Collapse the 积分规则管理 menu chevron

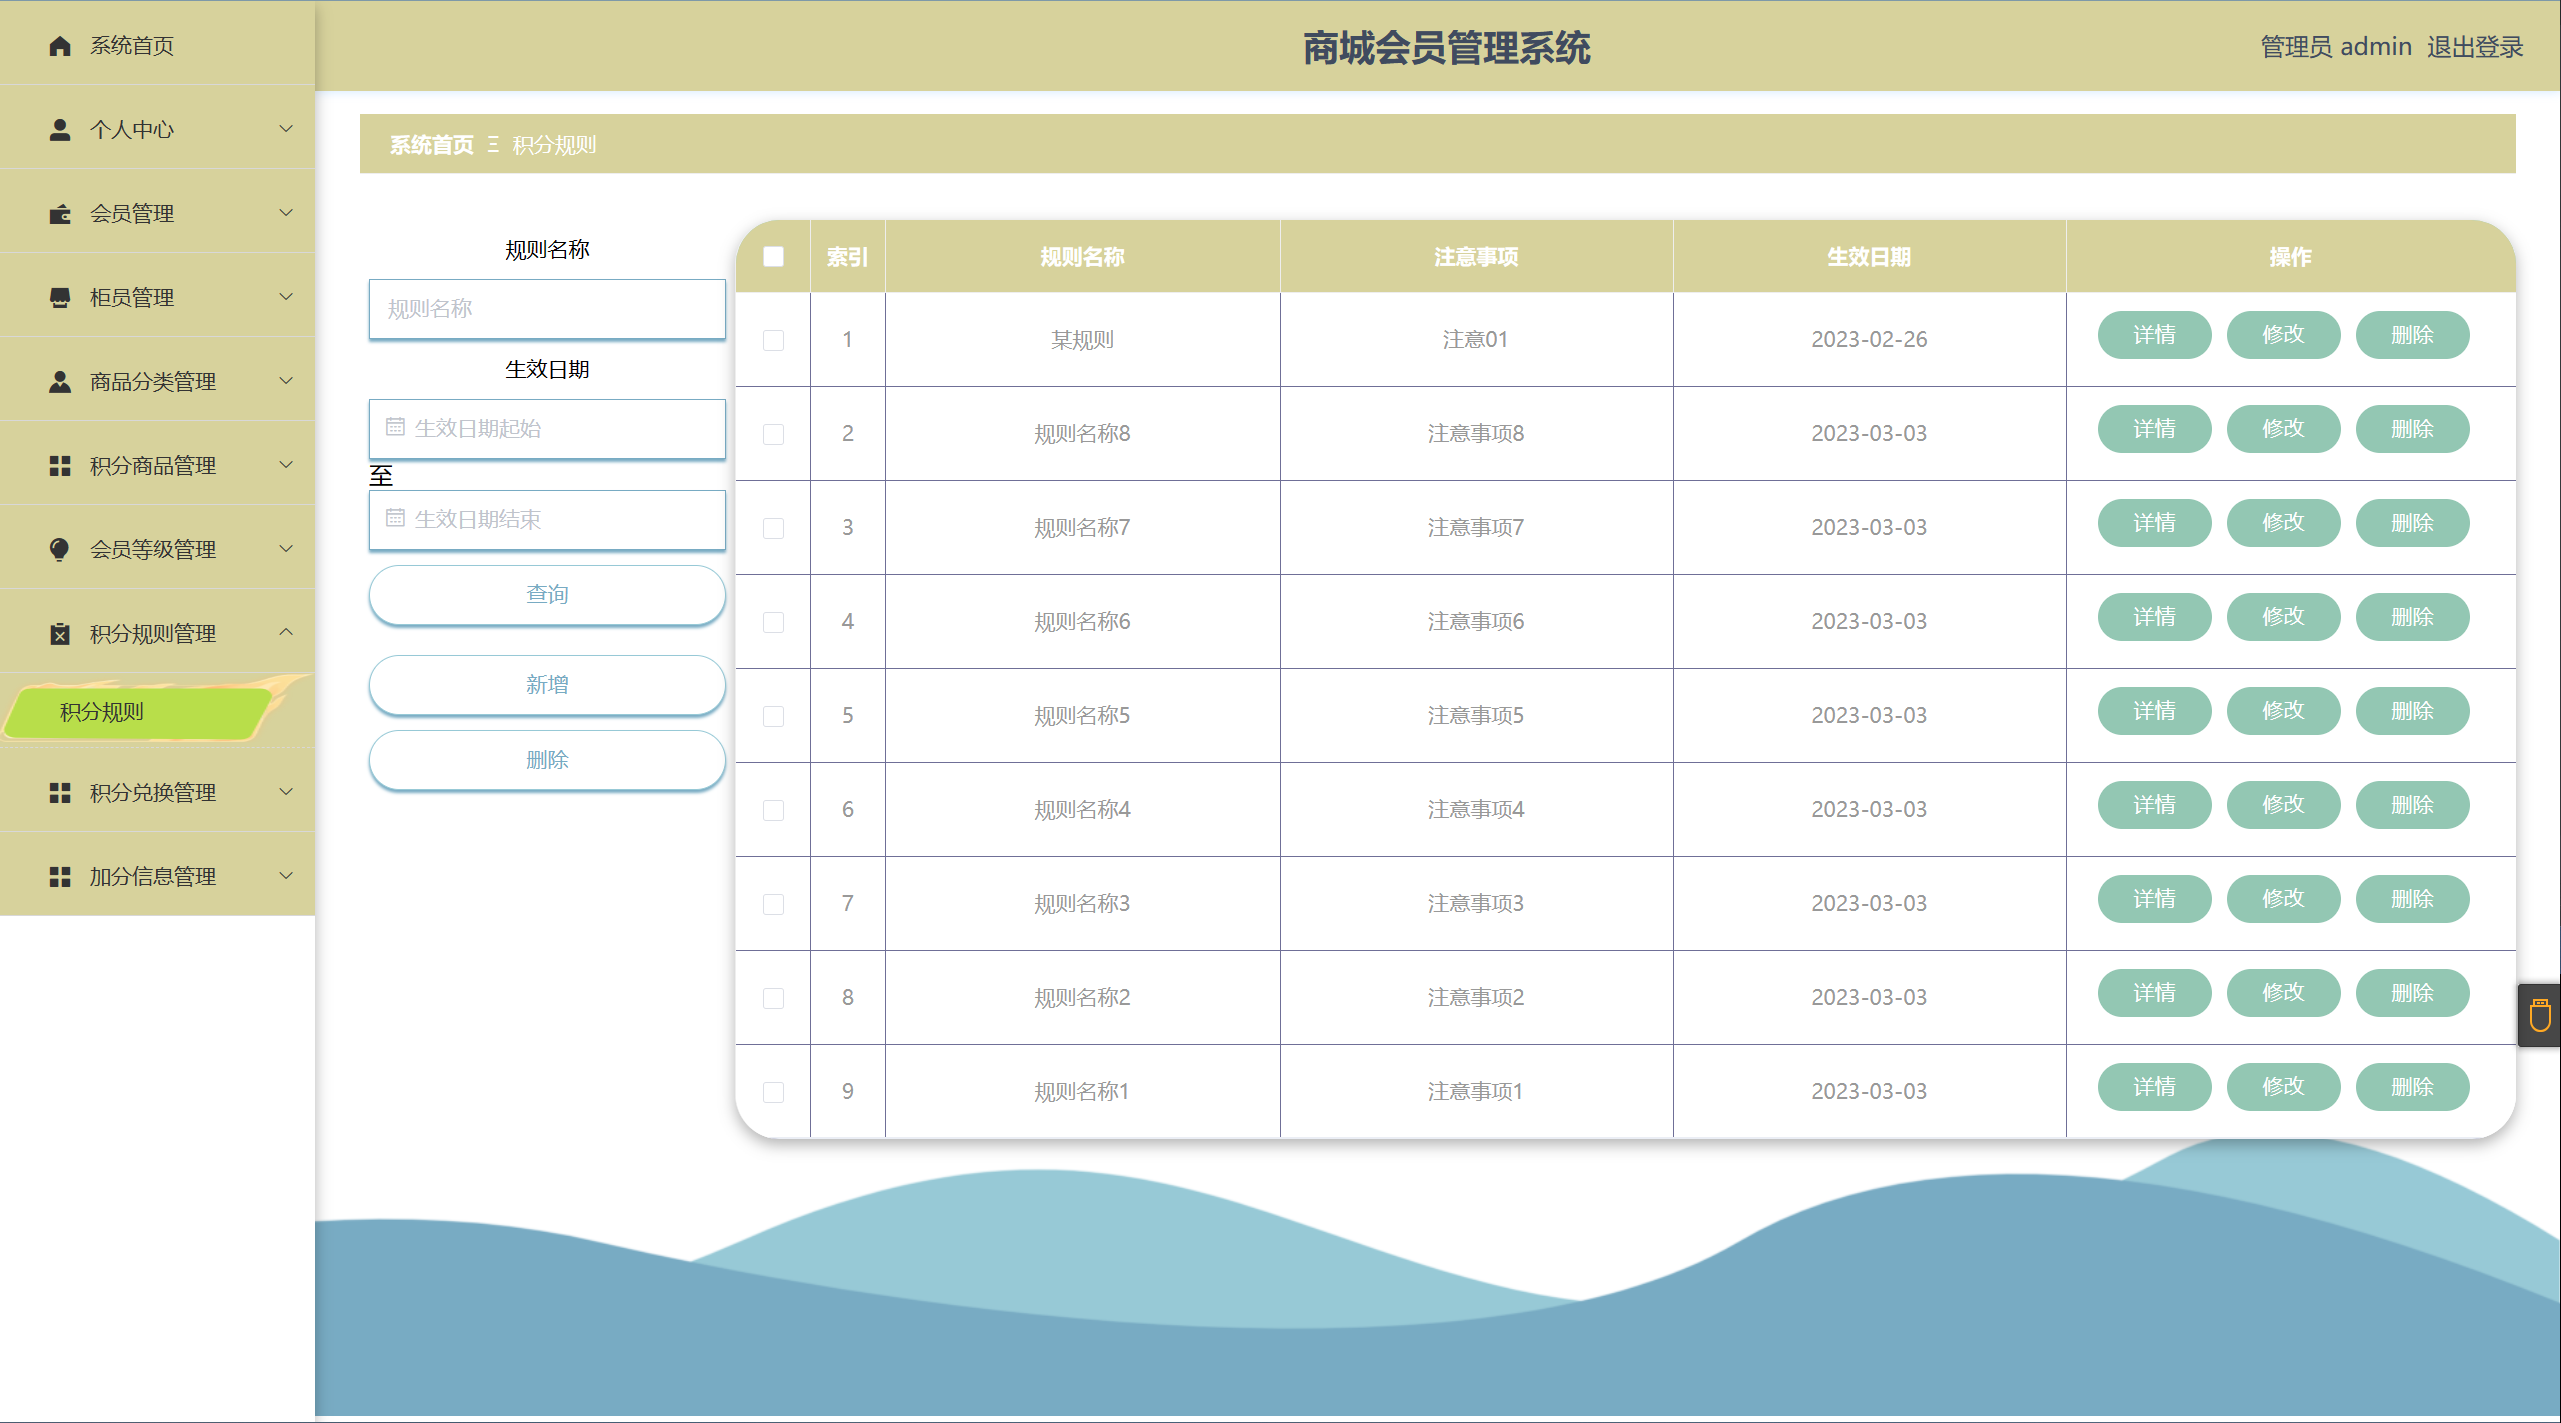tap(286, 632)
